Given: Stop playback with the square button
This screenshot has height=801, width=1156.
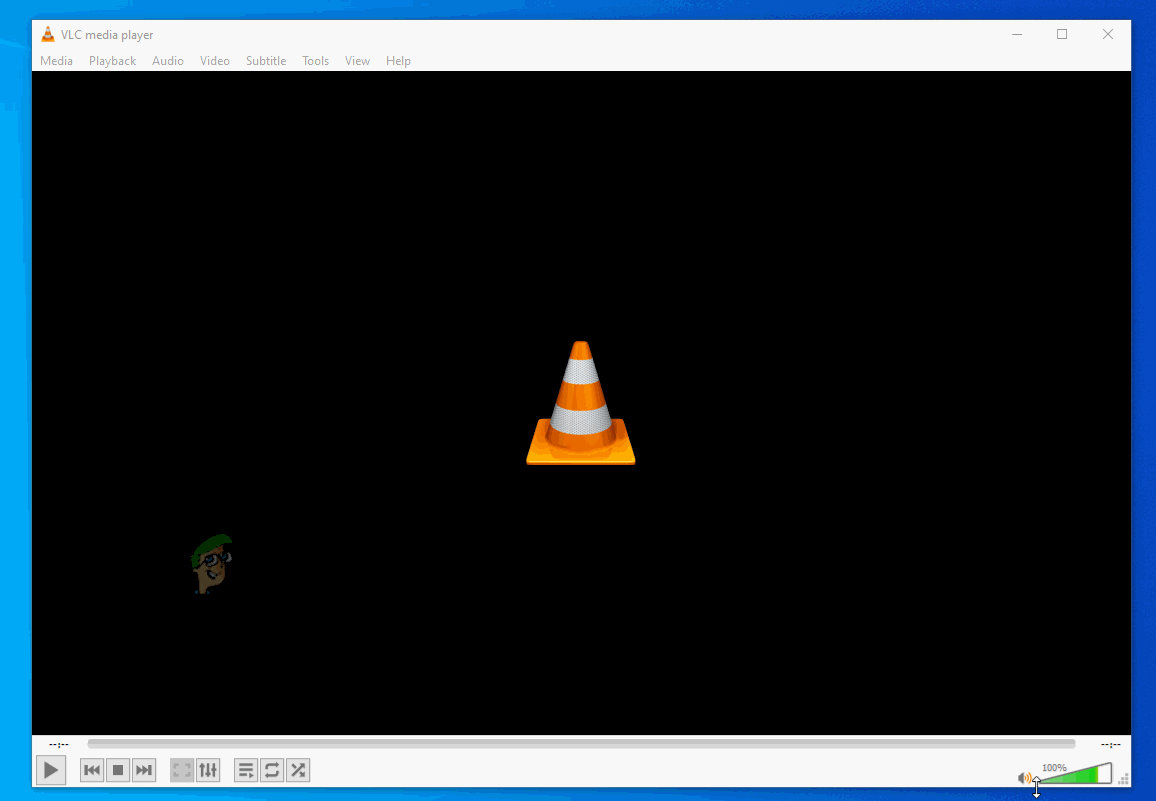Looking at the screenshot, I should (118, 771).
